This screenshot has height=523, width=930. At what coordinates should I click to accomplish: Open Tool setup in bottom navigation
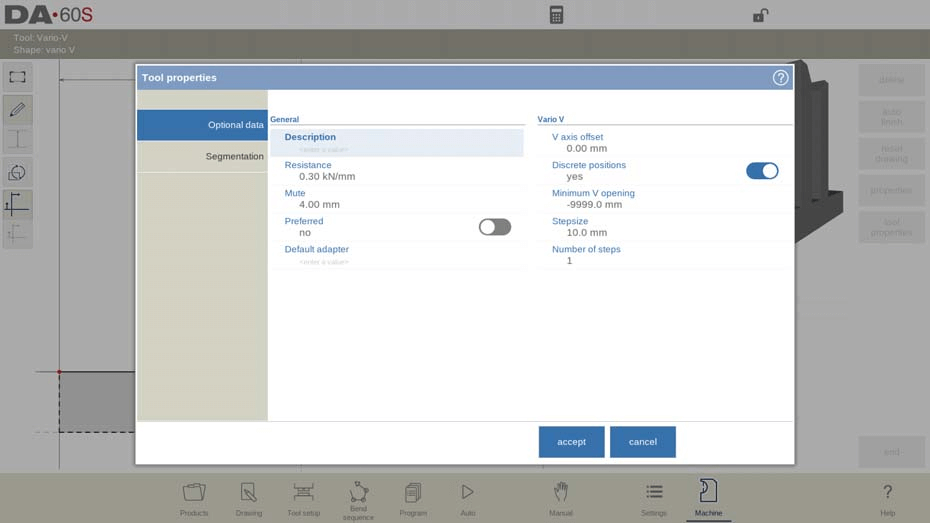tap(303, 499)
